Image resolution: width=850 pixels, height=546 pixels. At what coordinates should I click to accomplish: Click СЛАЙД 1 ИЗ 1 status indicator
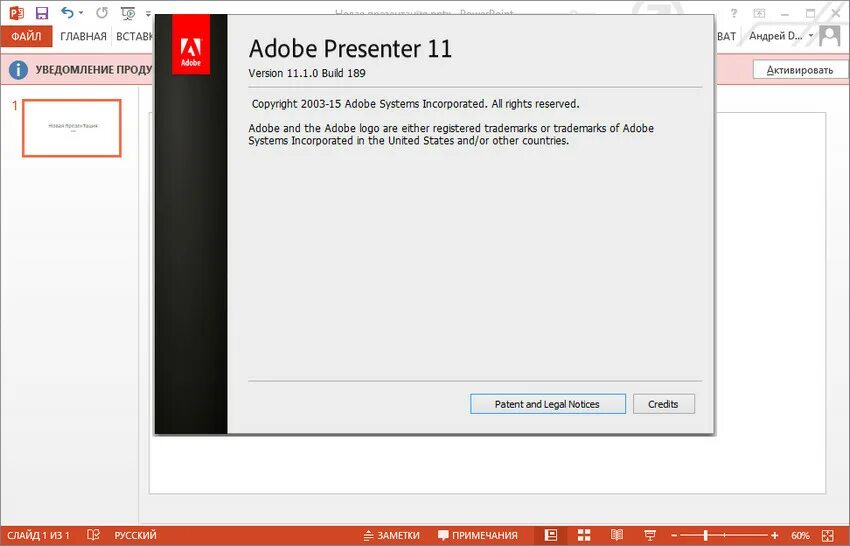[38, 535]
